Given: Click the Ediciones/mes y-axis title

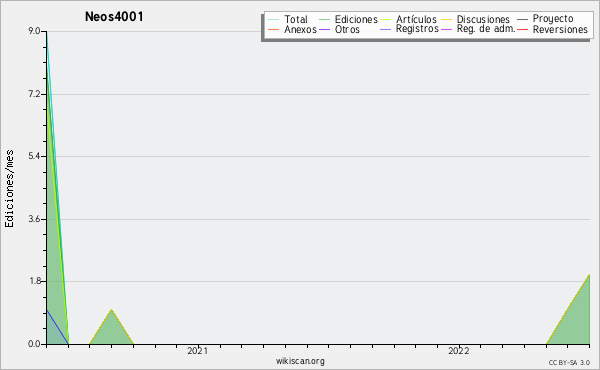Looking at the screenshot, I should (9, 188).
